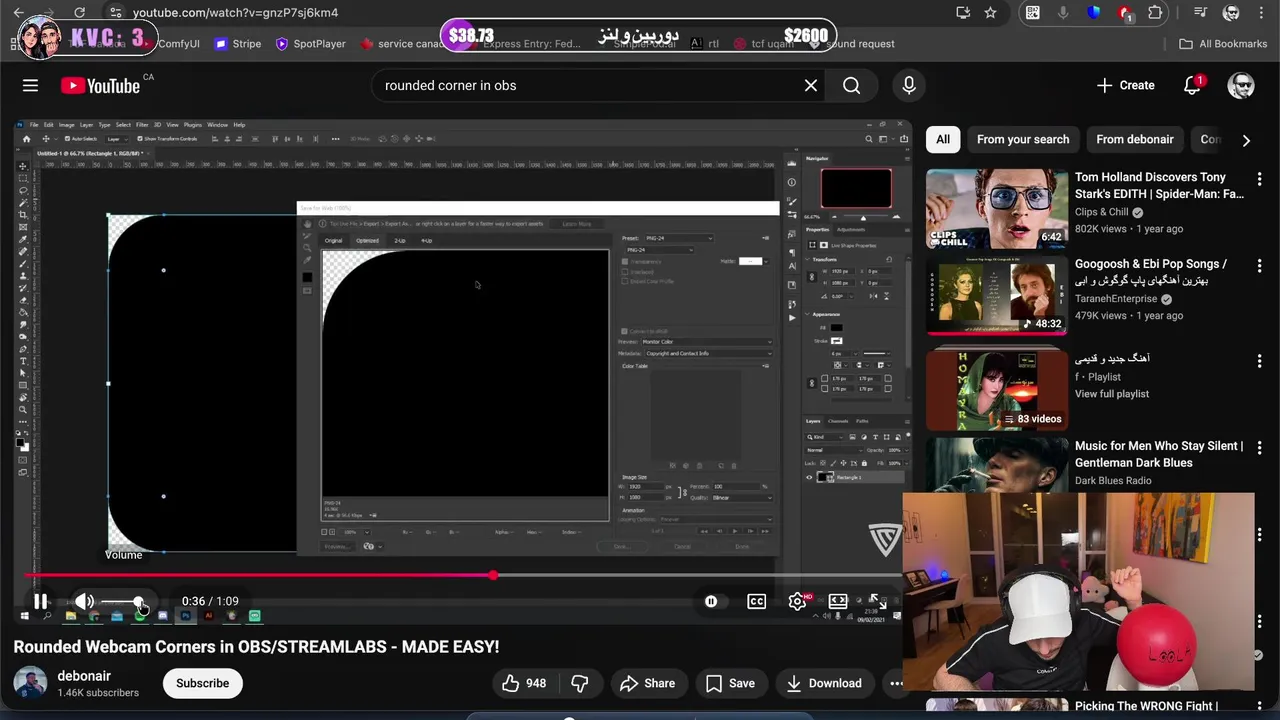Viewport: 1280px width, 720px height.
Task: Open the Create menu button
Action: pos(1125,85)
